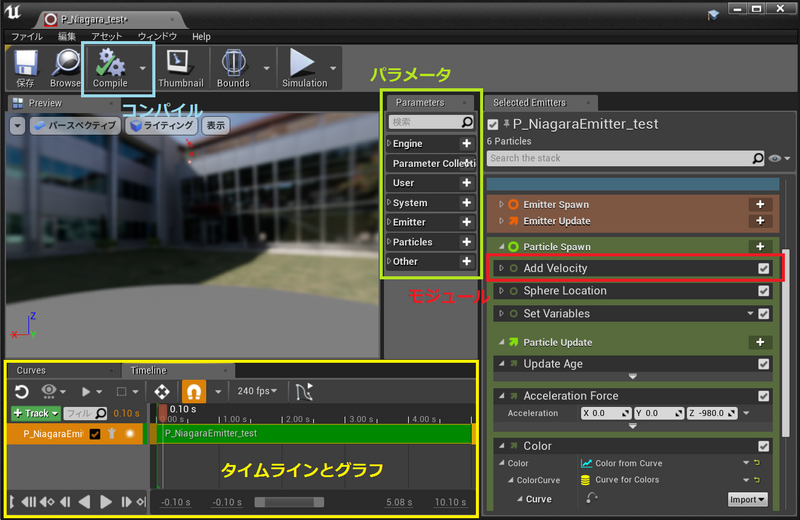
Task: Open the Import curve dropdown button
Action: 747,500
